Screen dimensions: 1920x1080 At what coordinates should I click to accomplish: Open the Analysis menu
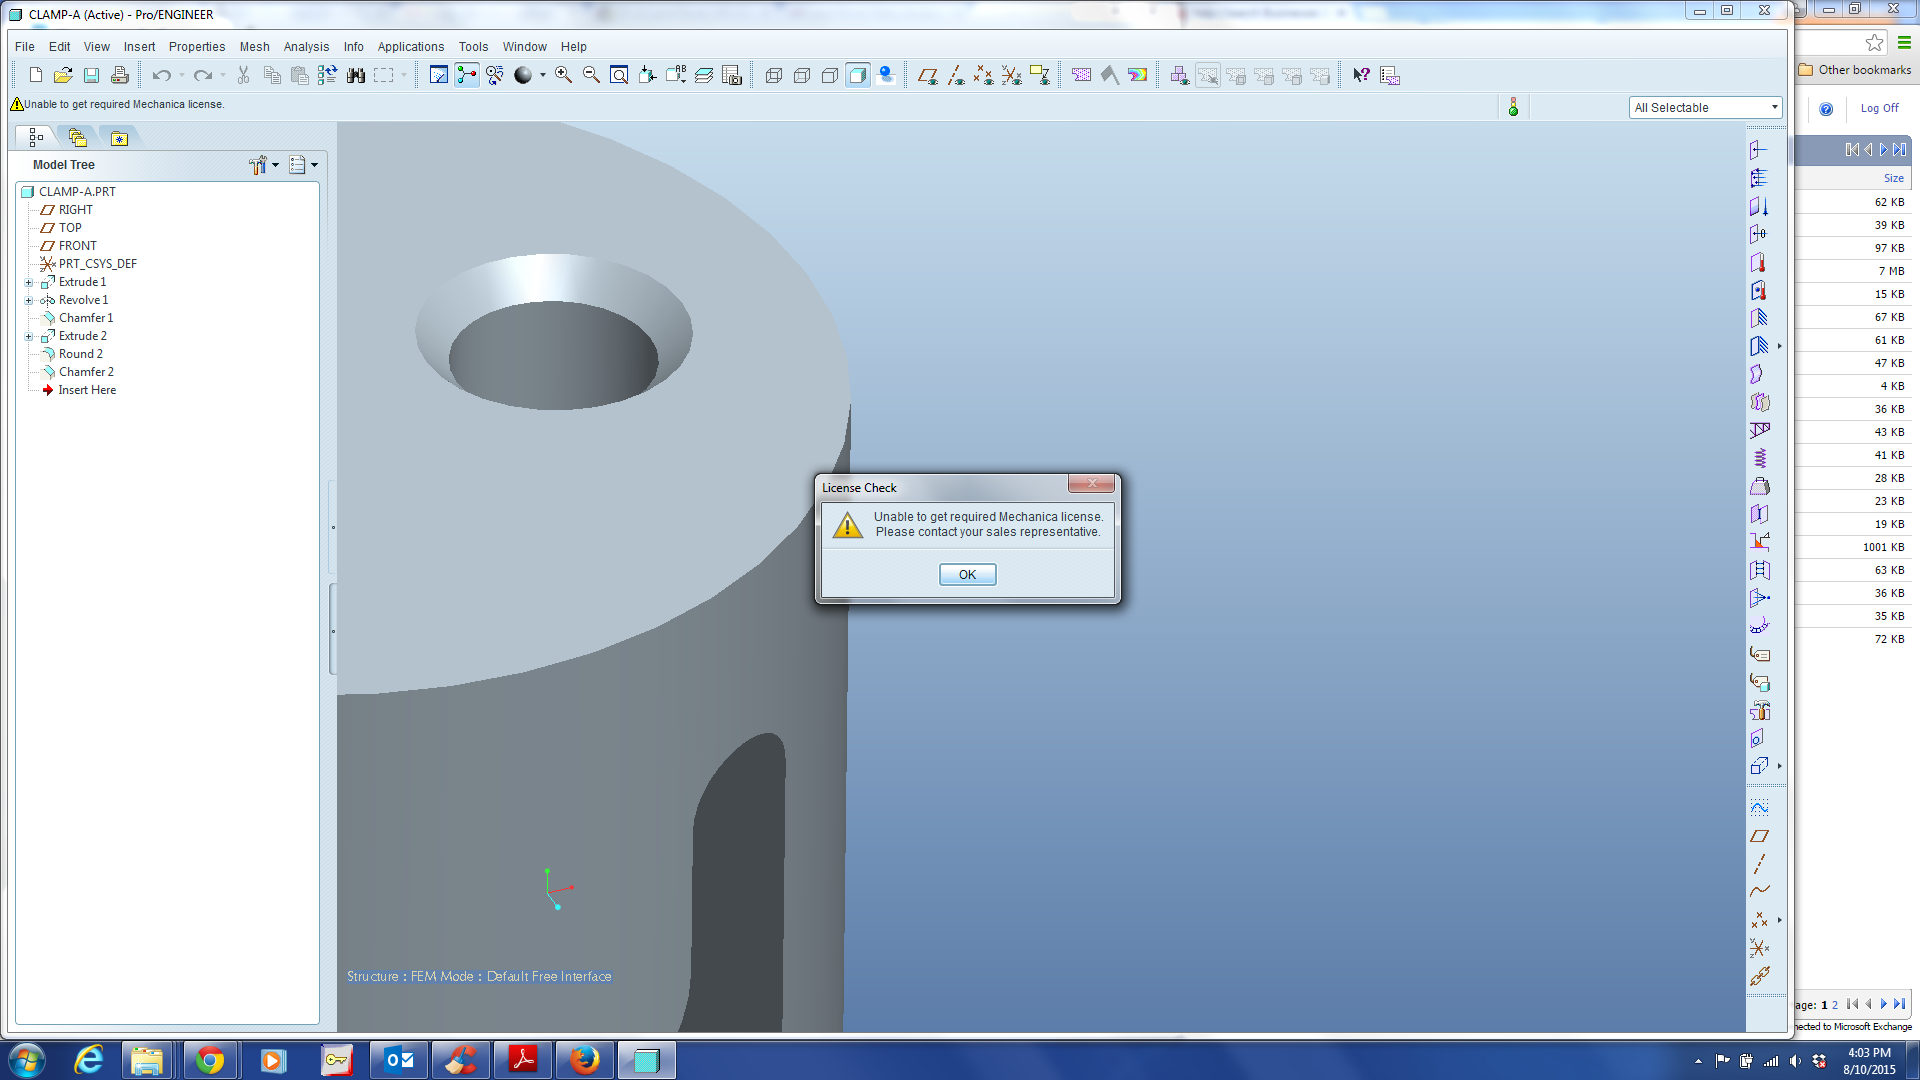306,47
